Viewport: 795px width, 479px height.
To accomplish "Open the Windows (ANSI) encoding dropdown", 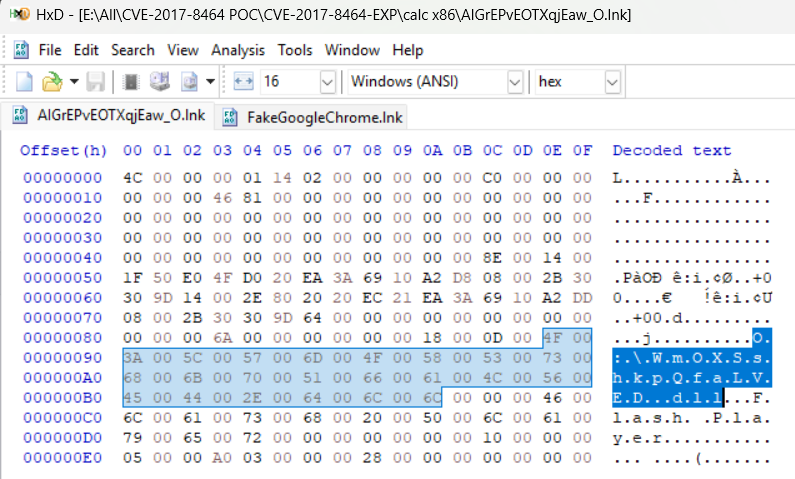I will (515, 82).
